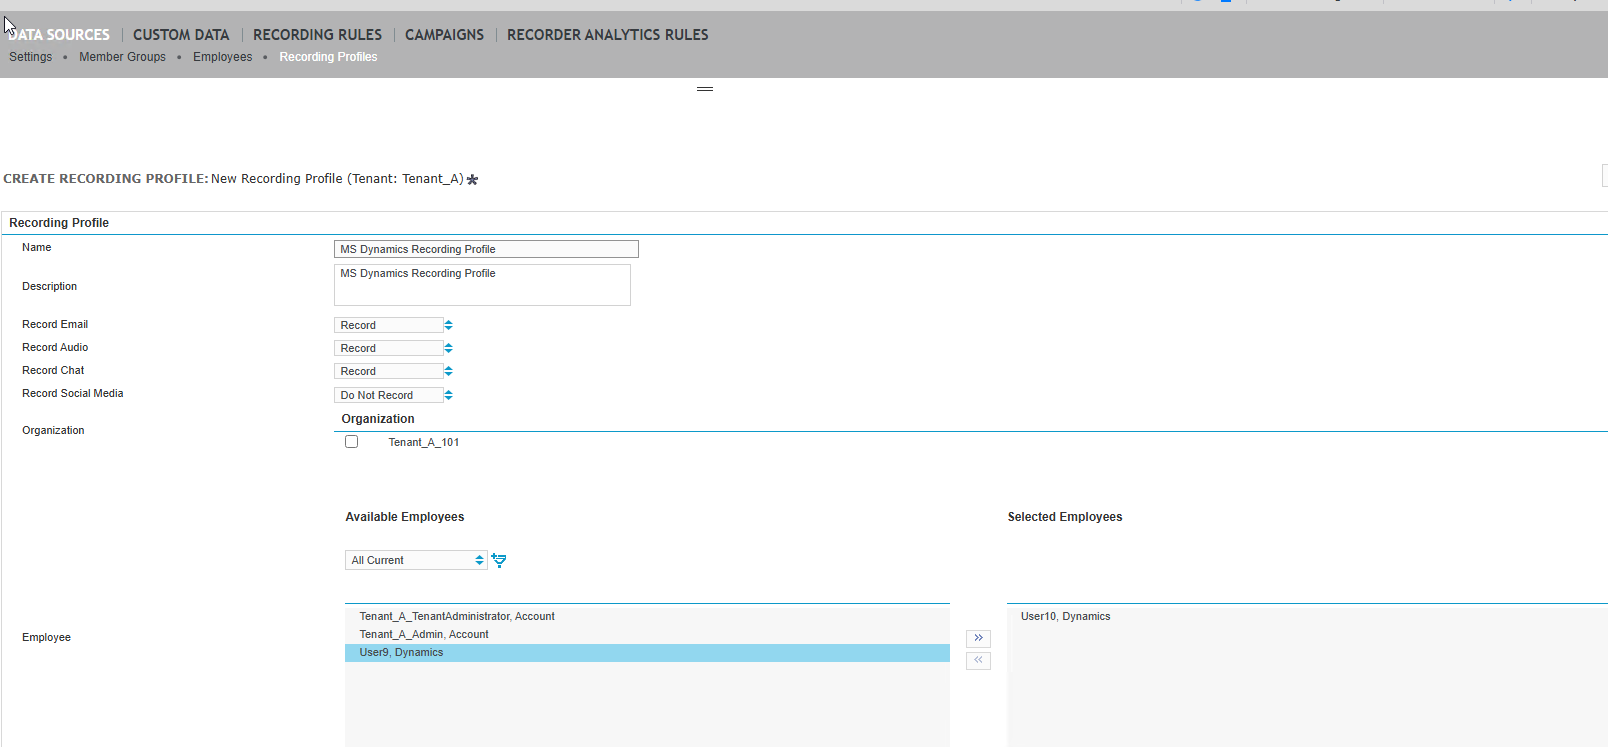Open the Campaigns menu
This screenshot has height=747, width=1608.
[x=444, y=35]
